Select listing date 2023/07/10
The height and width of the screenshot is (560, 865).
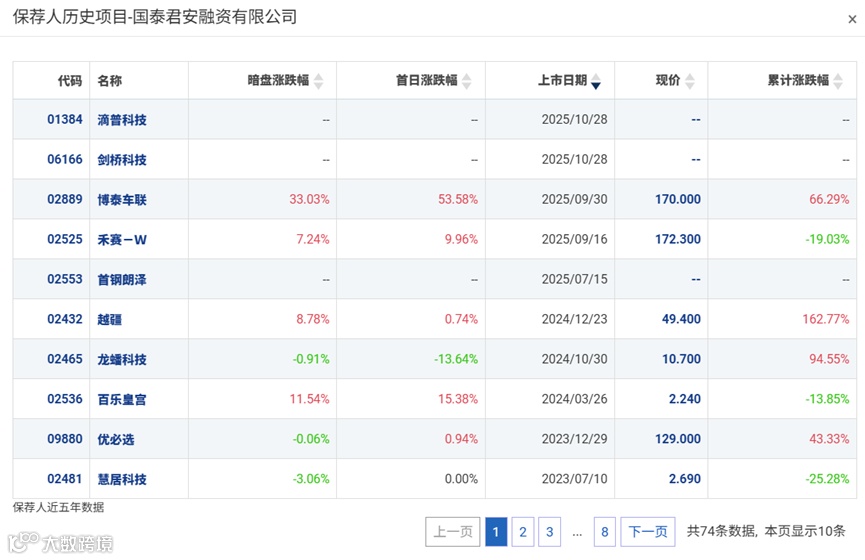pos(574,478)
